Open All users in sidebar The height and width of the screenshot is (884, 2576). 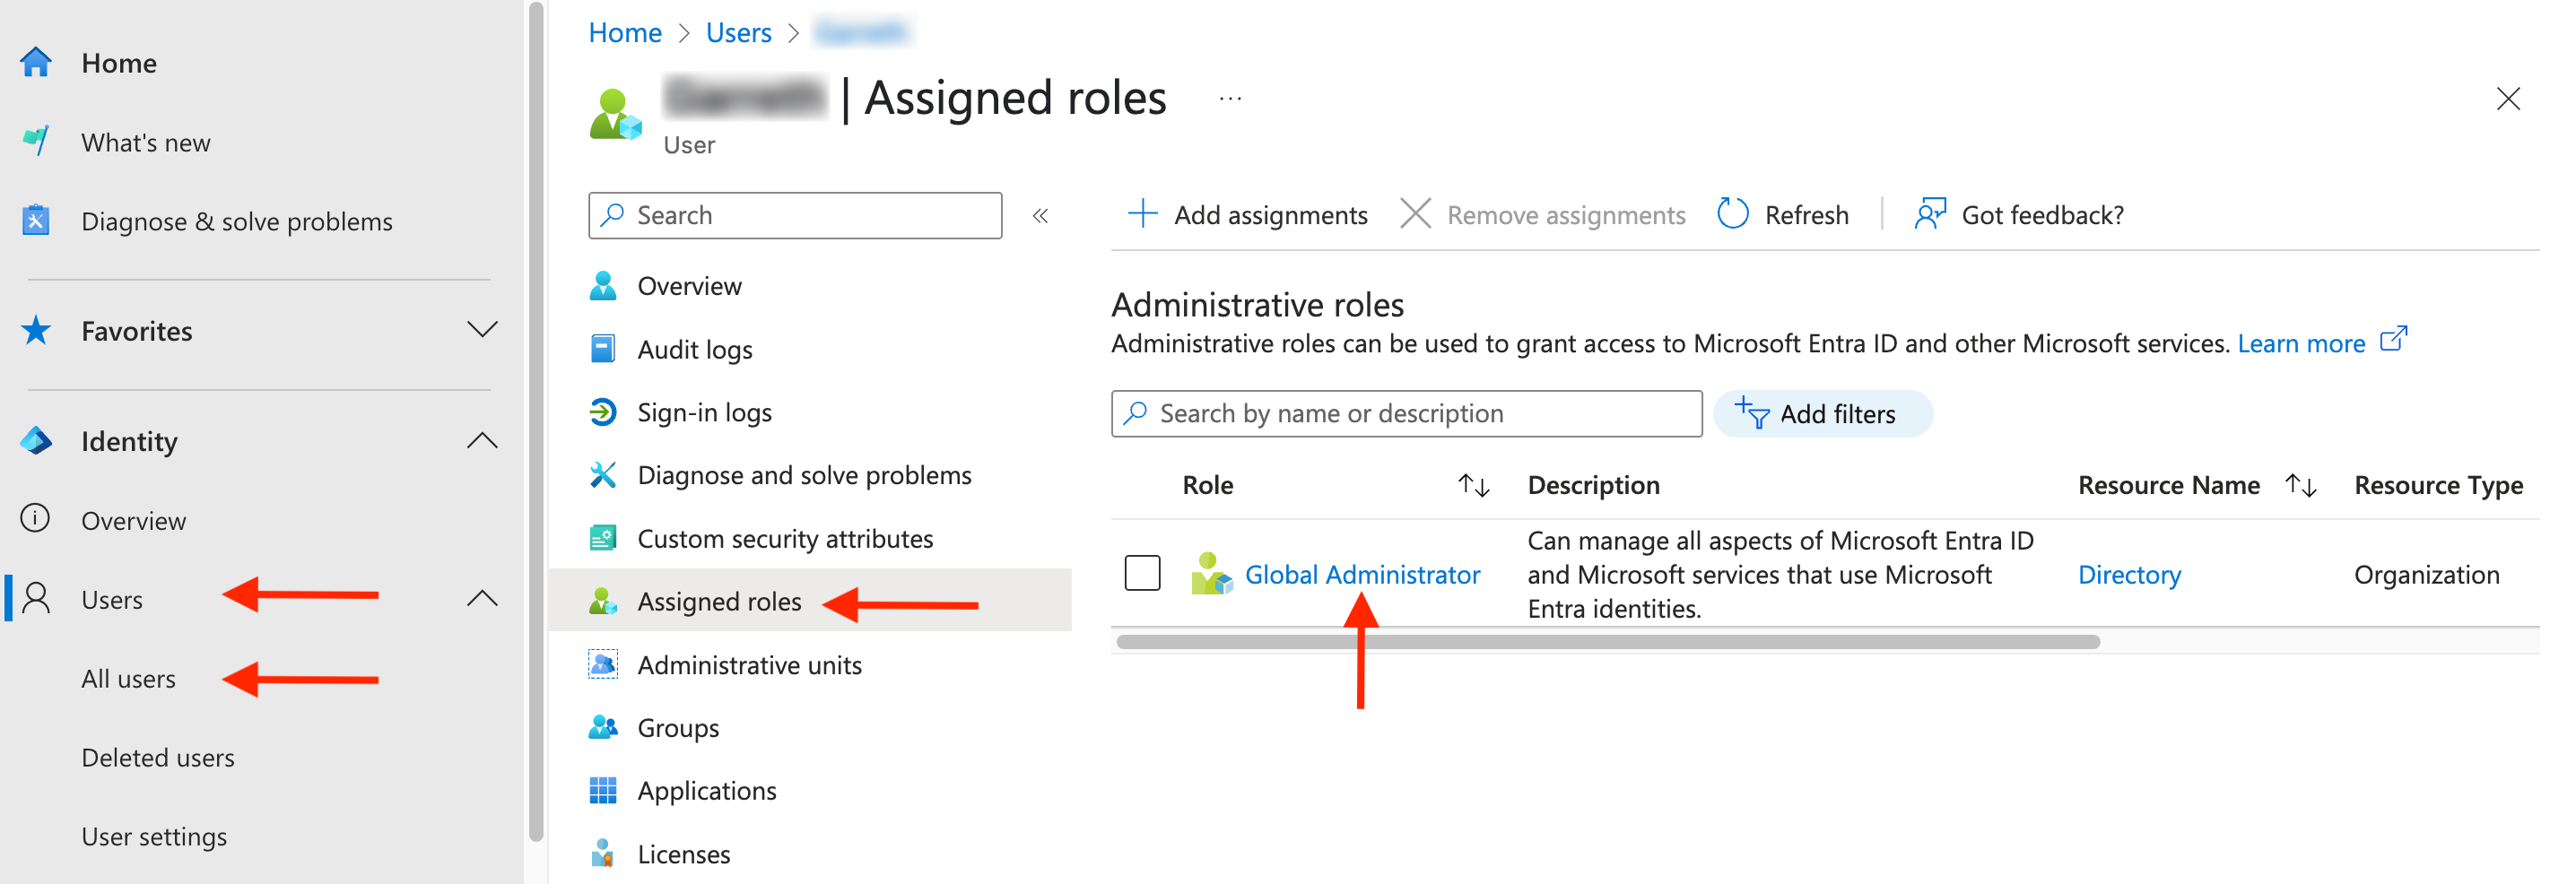(x=128, y=678)
